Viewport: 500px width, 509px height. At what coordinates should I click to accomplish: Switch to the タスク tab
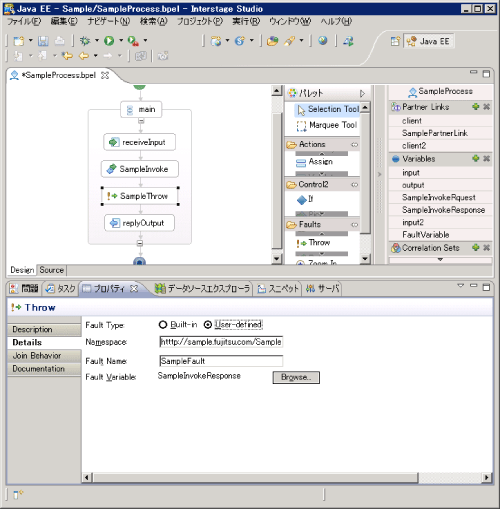point(60,289)
